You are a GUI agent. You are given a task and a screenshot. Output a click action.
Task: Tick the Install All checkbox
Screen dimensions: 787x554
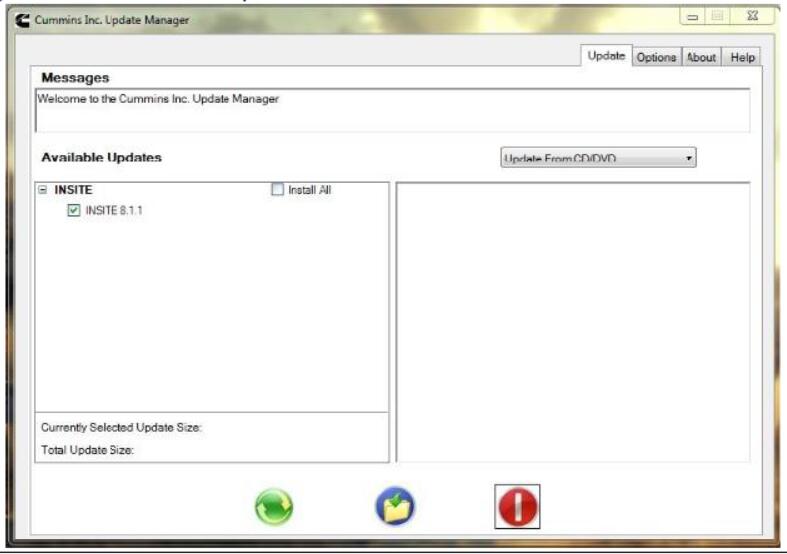(x=278, y=190)
